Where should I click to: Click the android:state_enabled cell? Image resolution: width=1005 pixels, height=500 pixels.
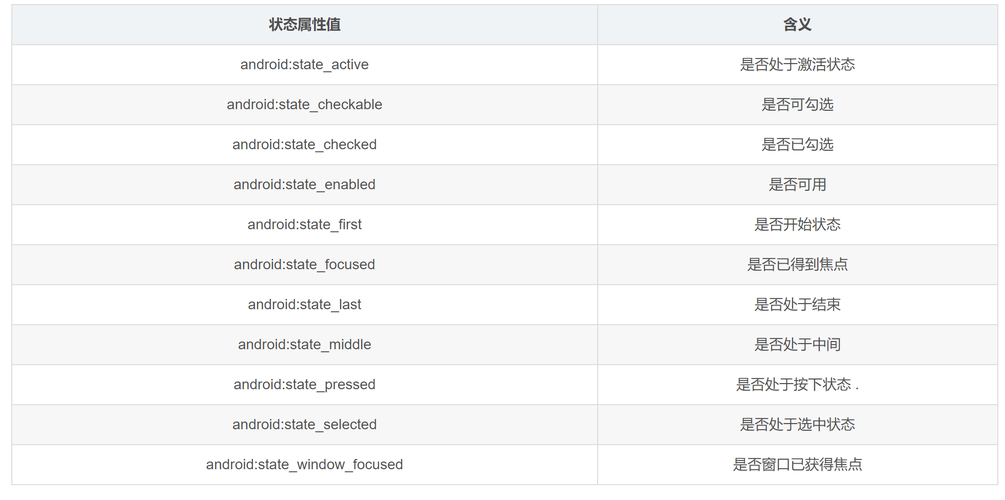coord(304,185)
